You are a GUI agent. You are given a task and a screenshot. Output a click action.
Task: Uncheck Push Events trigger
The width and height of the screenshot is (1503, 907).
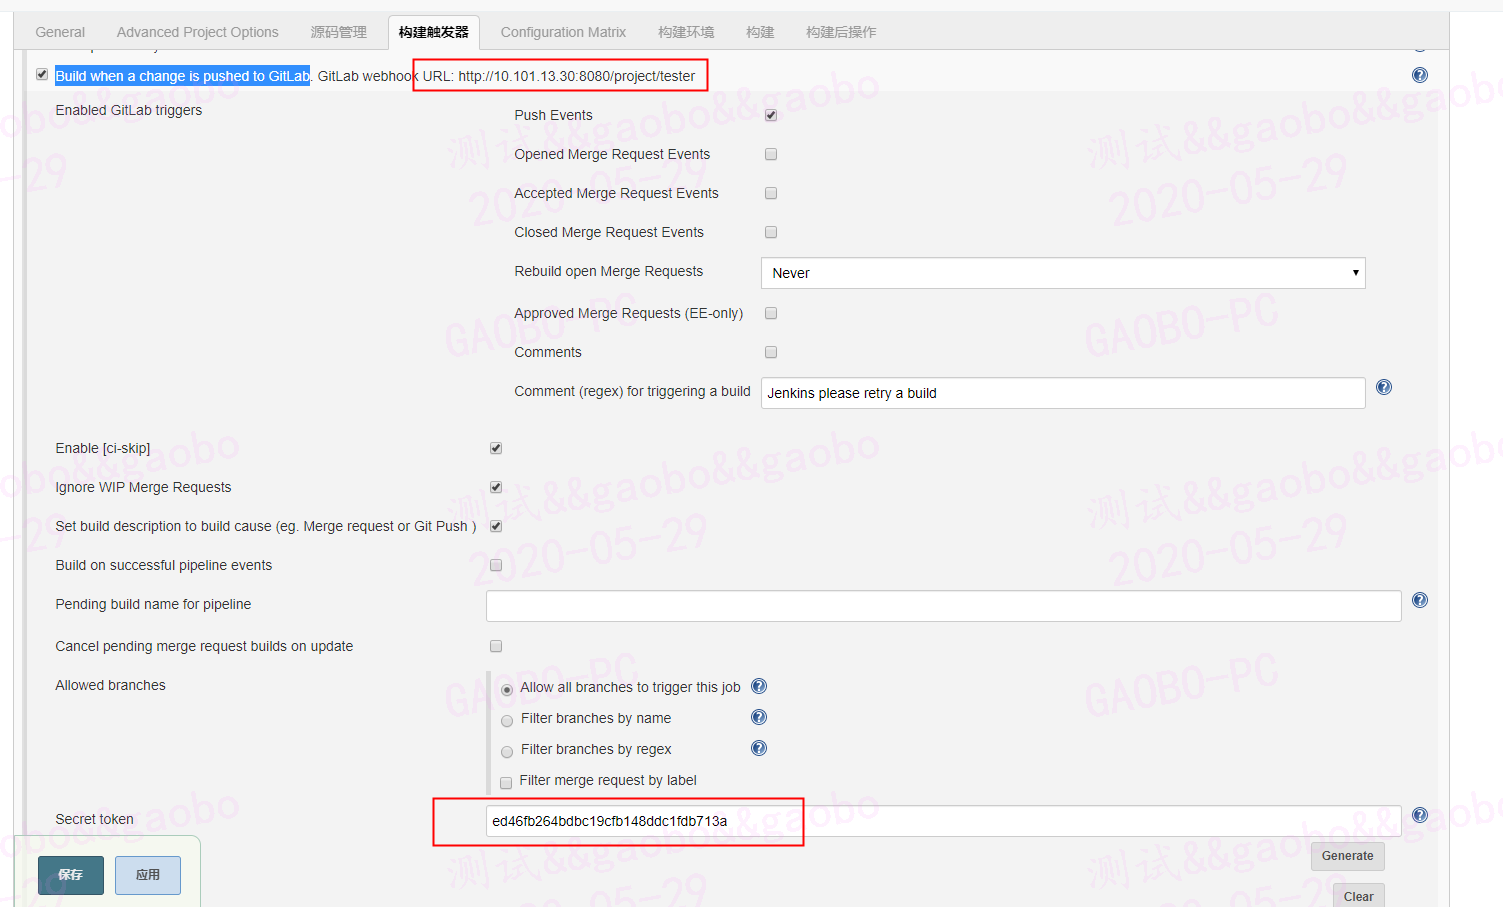pos(771,115)
